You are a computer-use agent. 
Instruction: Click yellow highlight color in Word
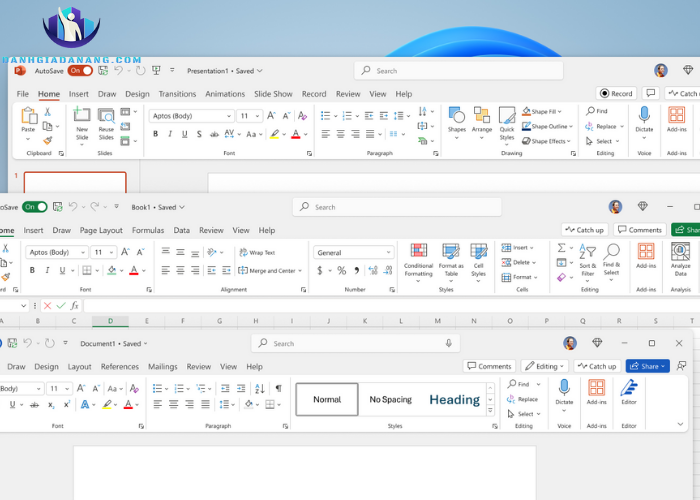(x=107, y=404)
